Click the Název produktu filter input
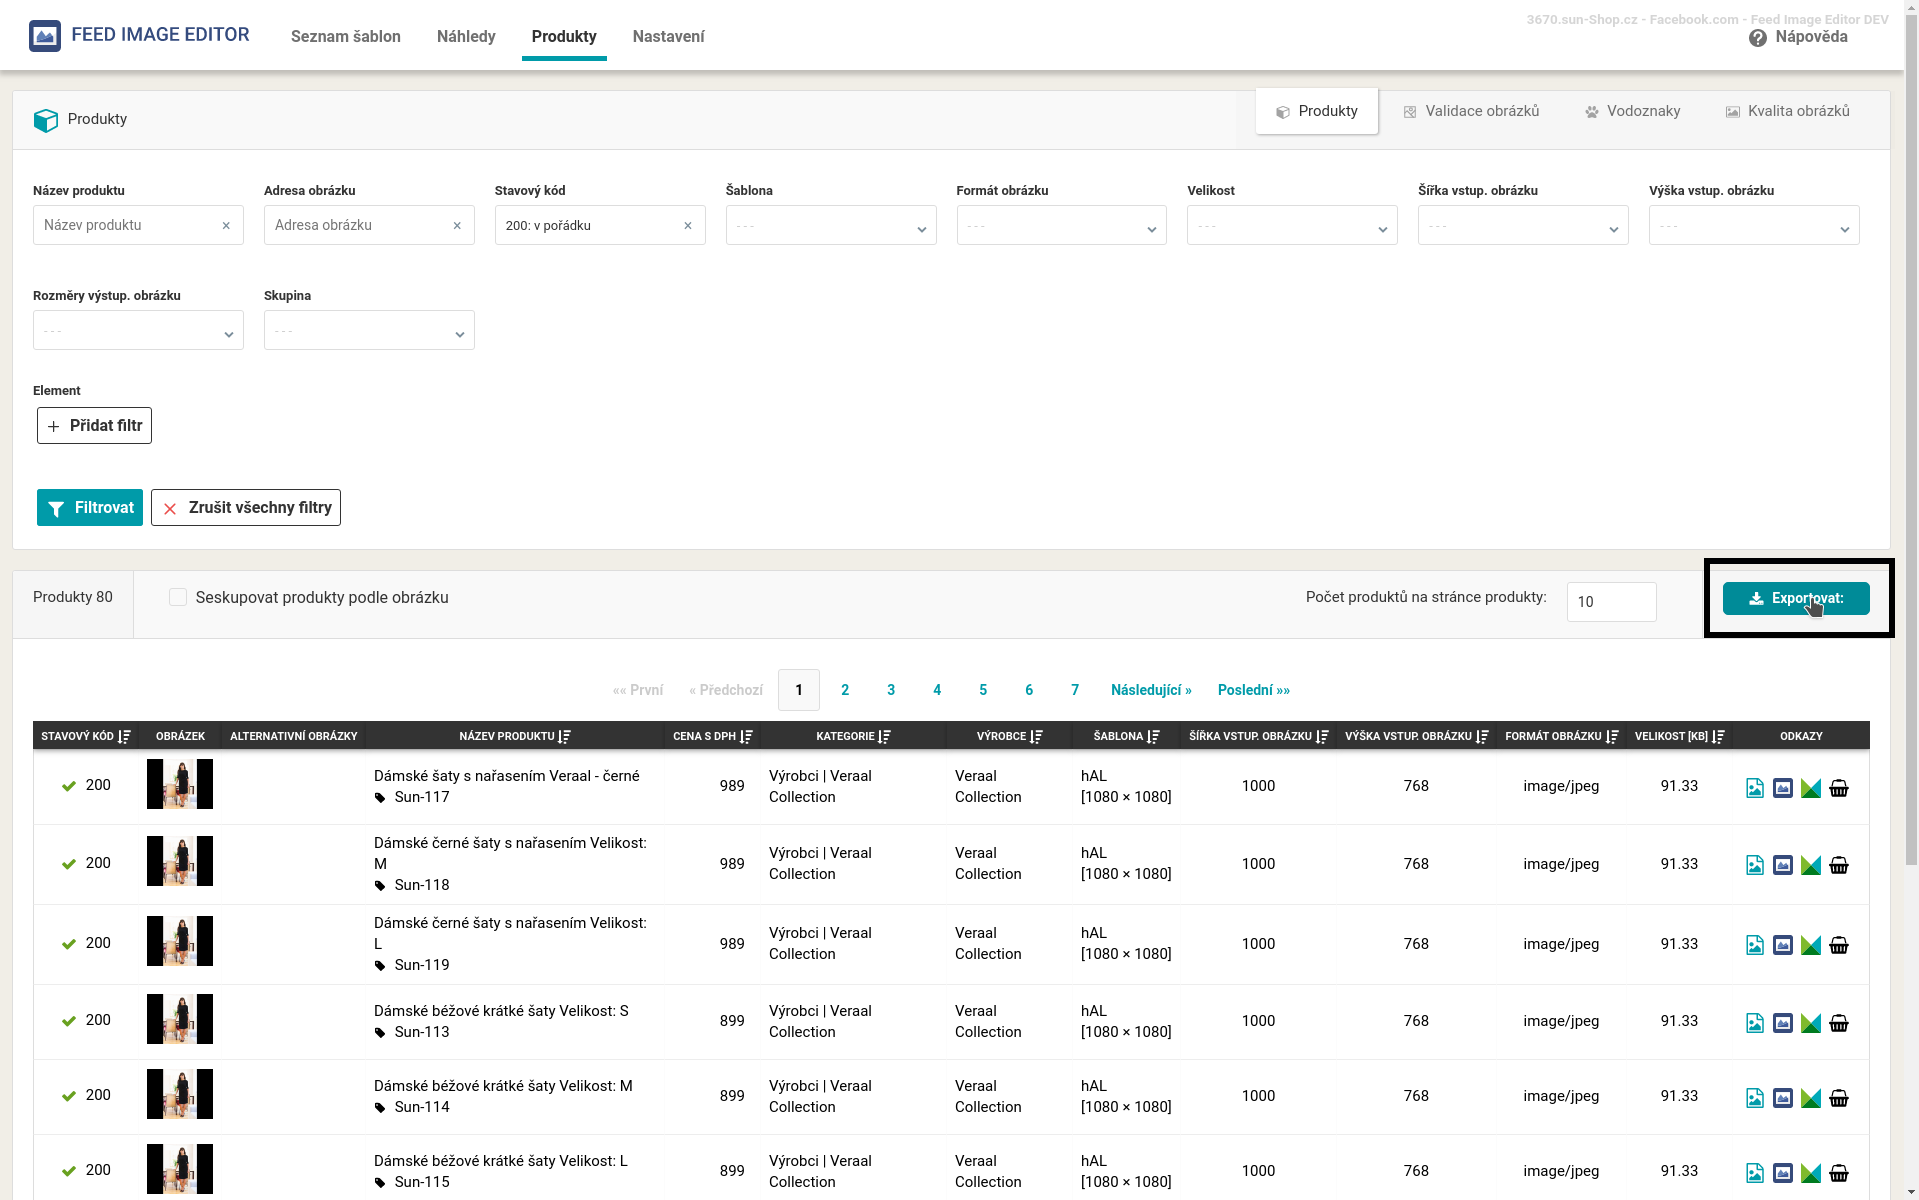Viewport: 1919px width, 1200px height. click(128, 226)
